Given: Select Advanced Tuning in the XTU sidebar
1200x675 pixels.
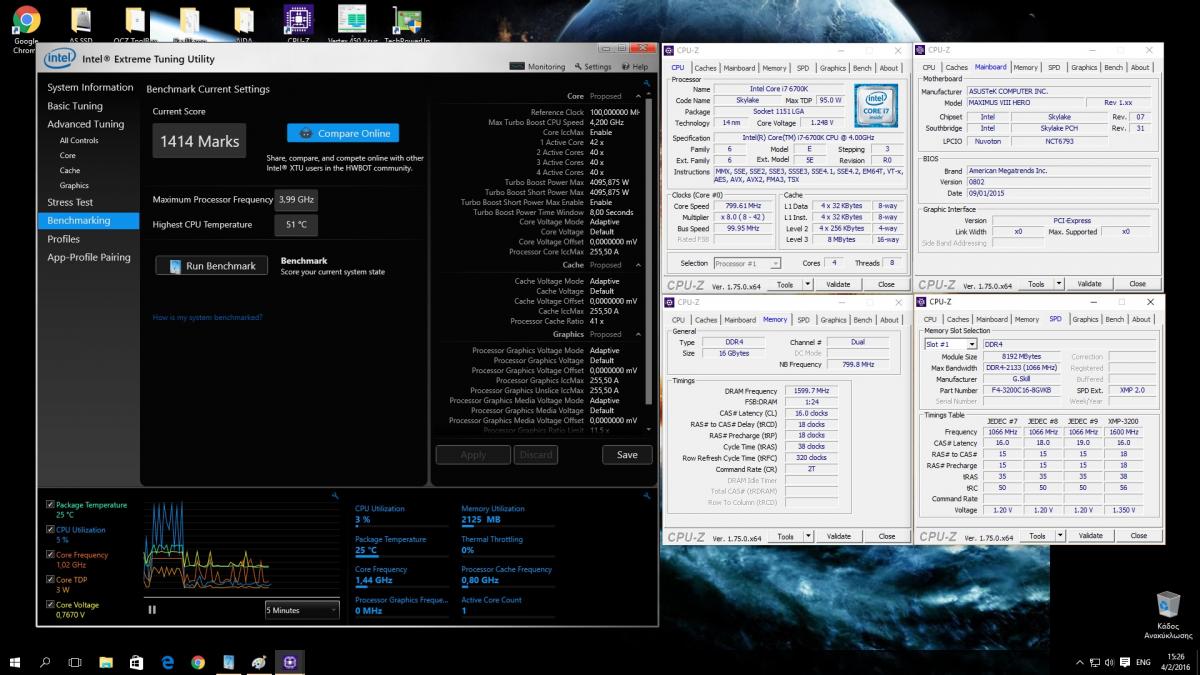Looking at the screenshot, I should (86, 124).
